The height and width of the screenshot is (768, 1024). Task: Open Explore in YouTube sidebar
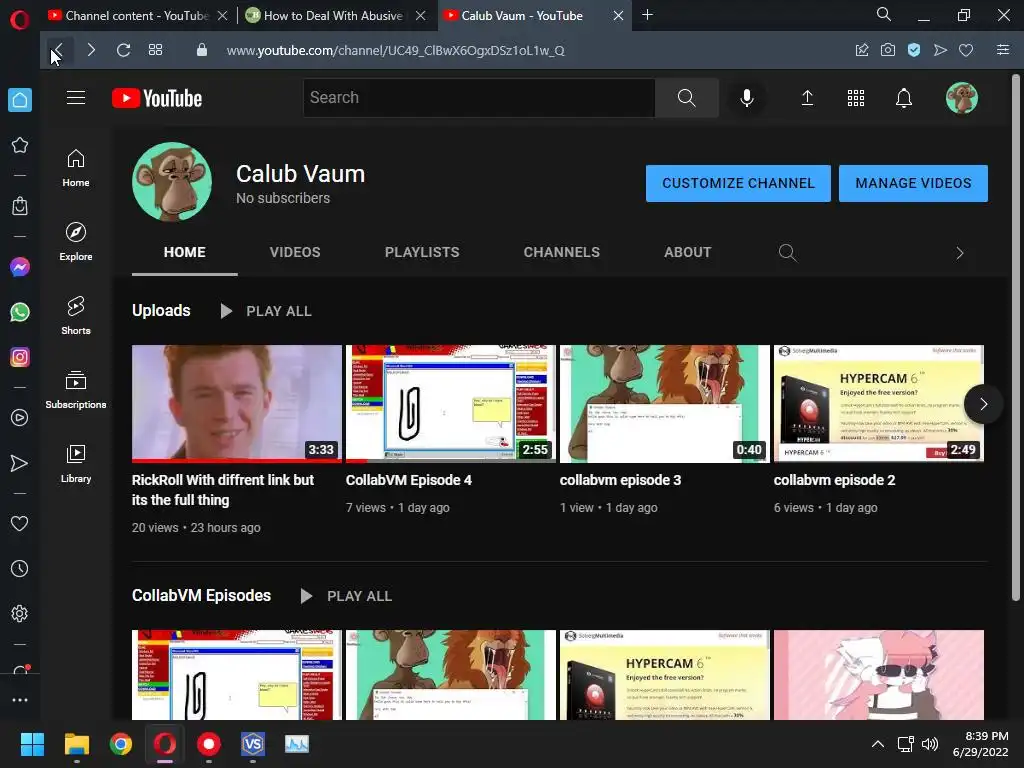point(76,242)
